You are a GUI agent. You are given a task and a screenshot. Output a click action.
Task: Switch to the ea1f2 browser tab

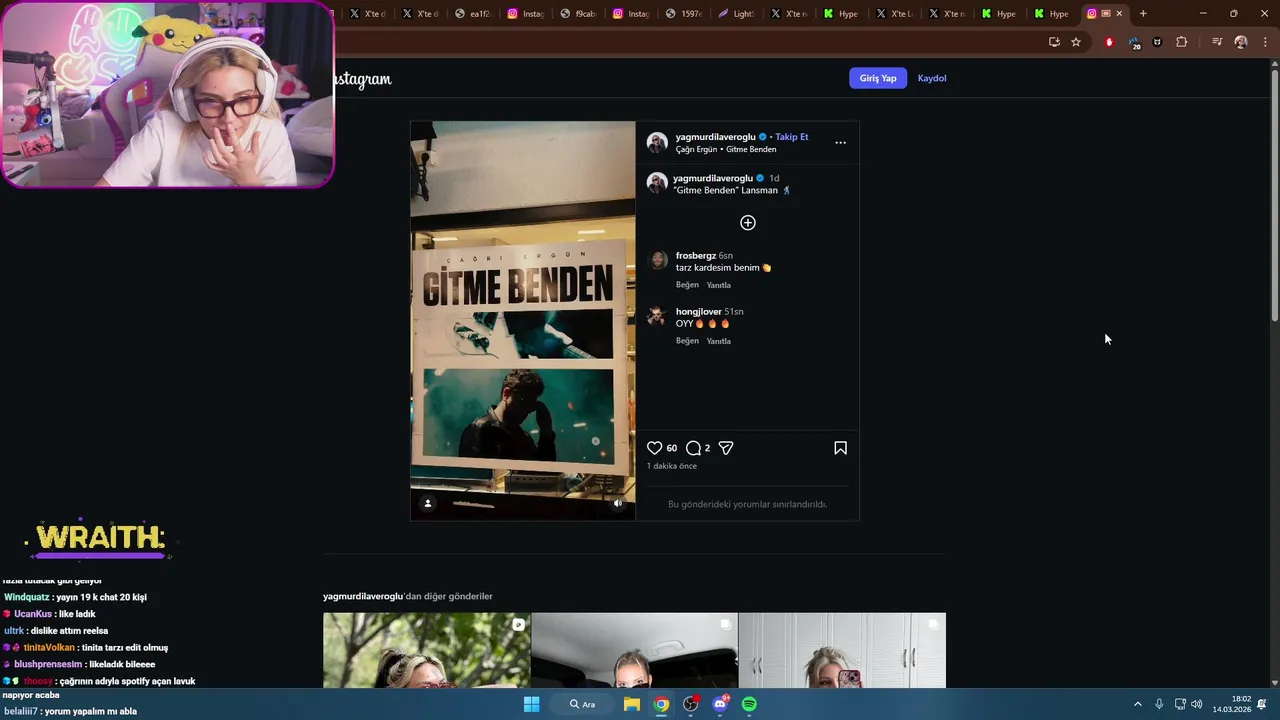473,14
